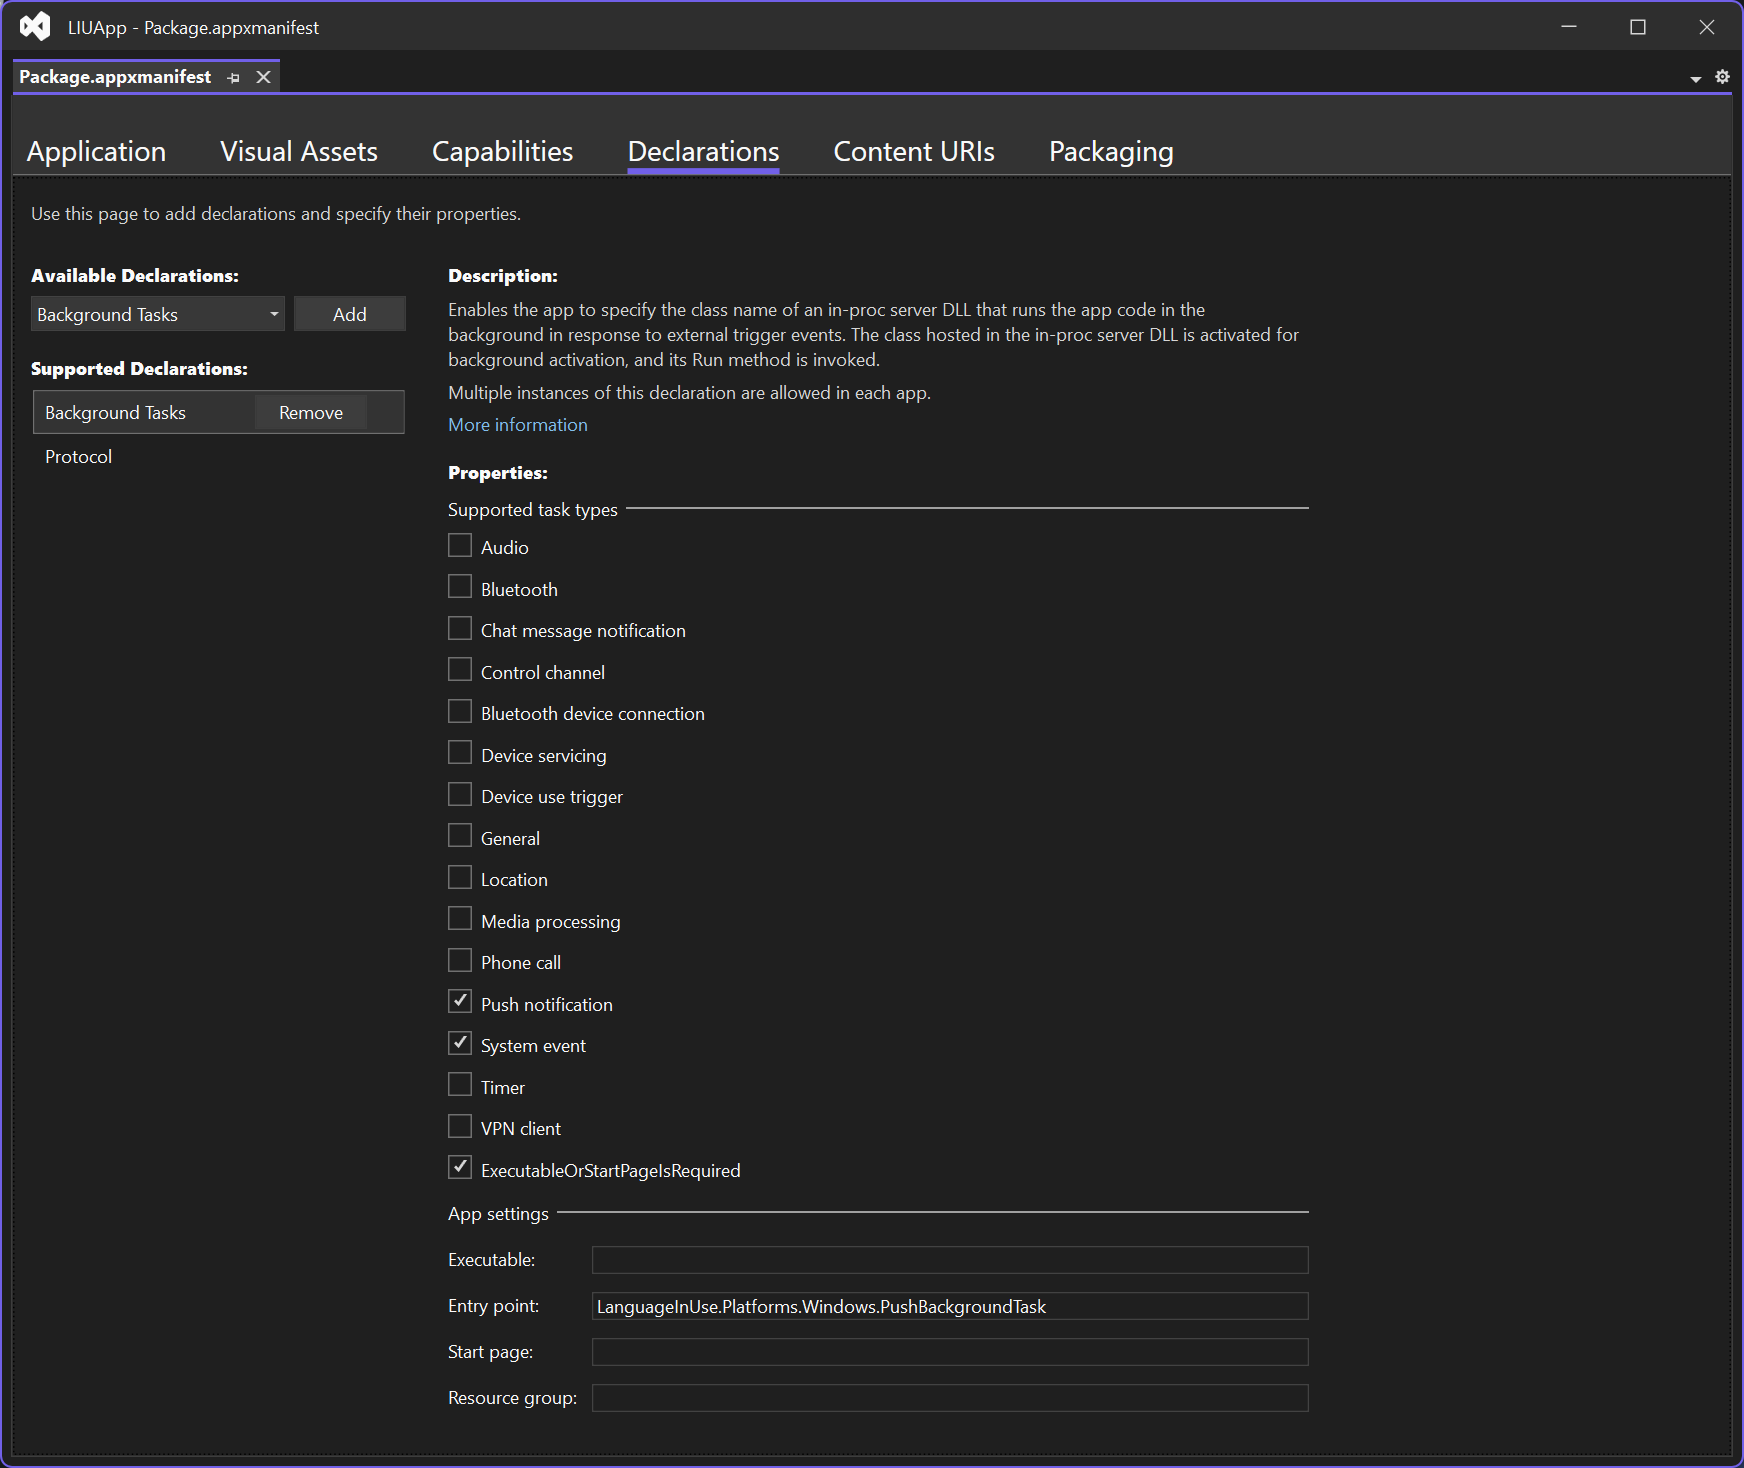The width and height of the screenshot is (1744, 1468).
Task: Click the Entry point text field
Action: point(950,1306)
